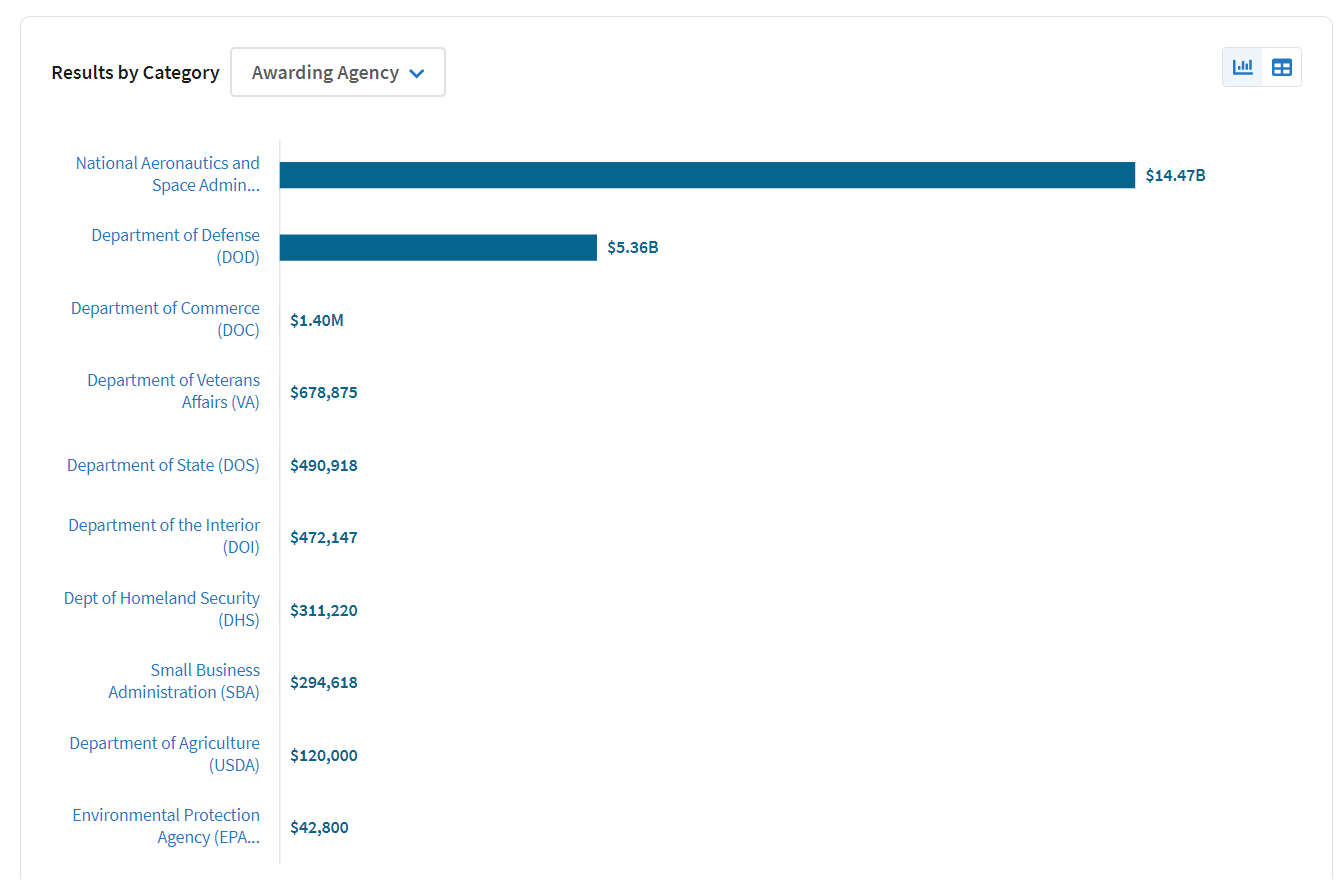1340x881 pixels.
Task: Open Department of Veterans Affairs (VA) link
Action: point(173,391)
